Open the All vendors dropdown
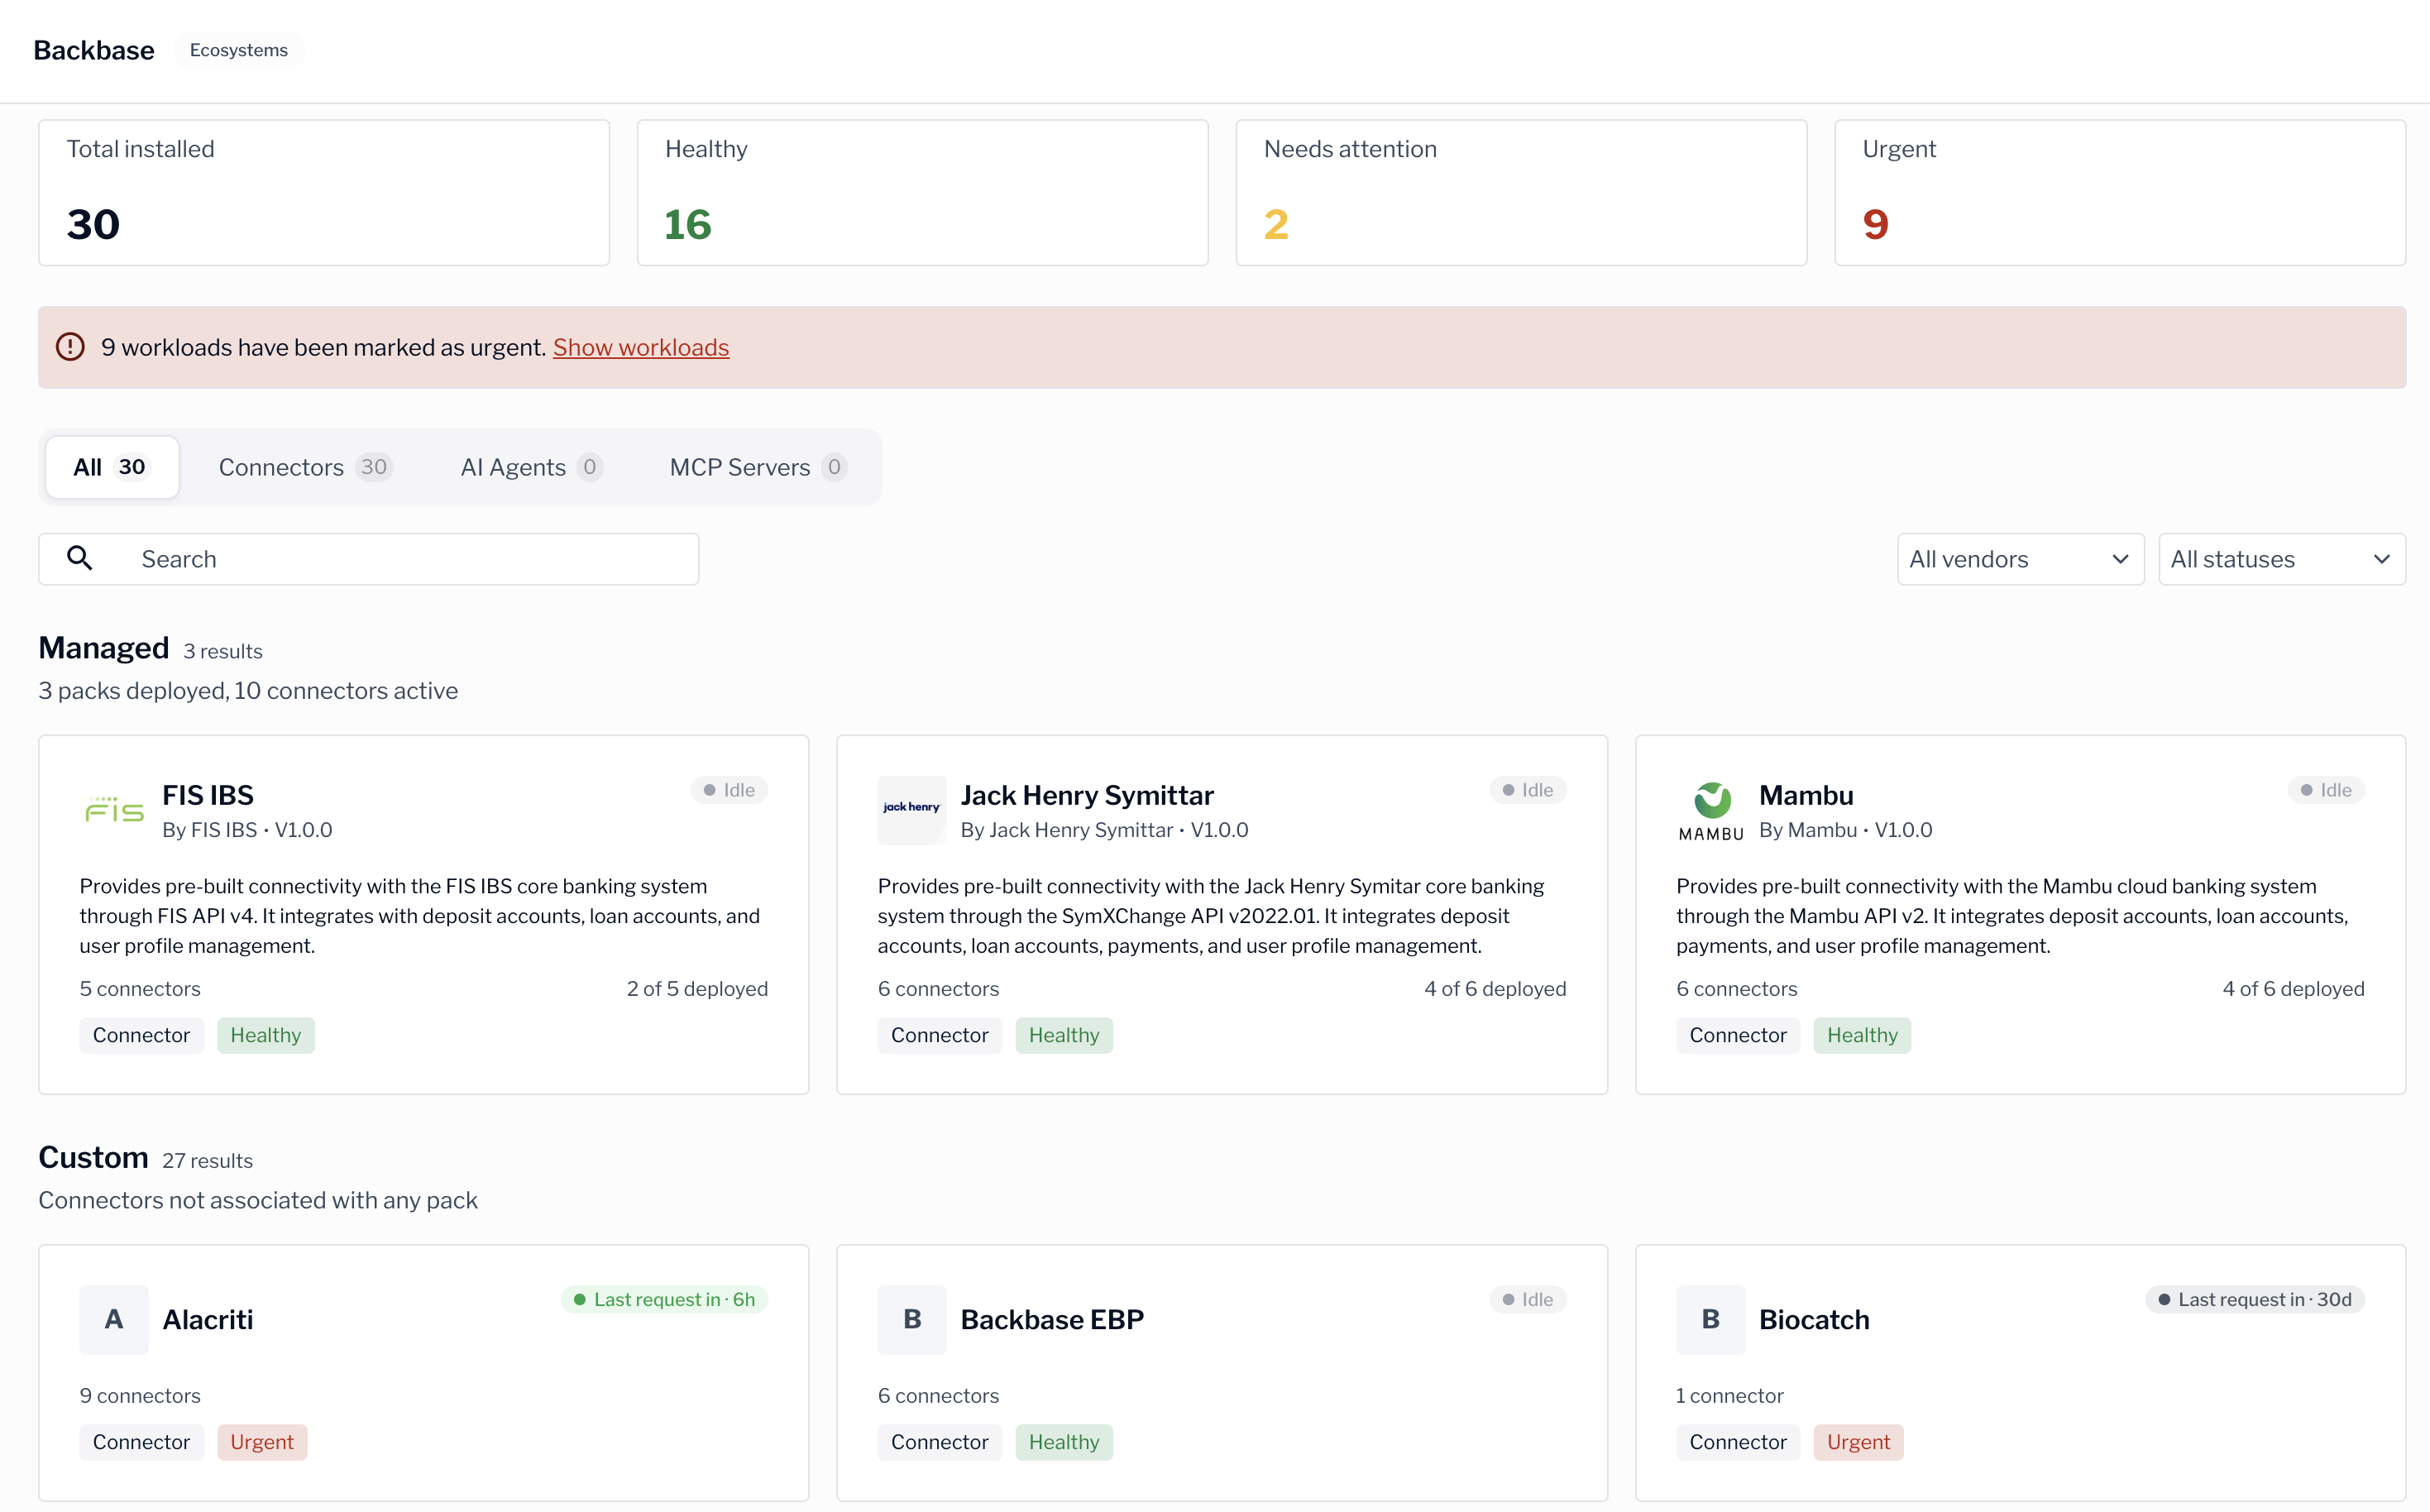 pos(2021,559)
